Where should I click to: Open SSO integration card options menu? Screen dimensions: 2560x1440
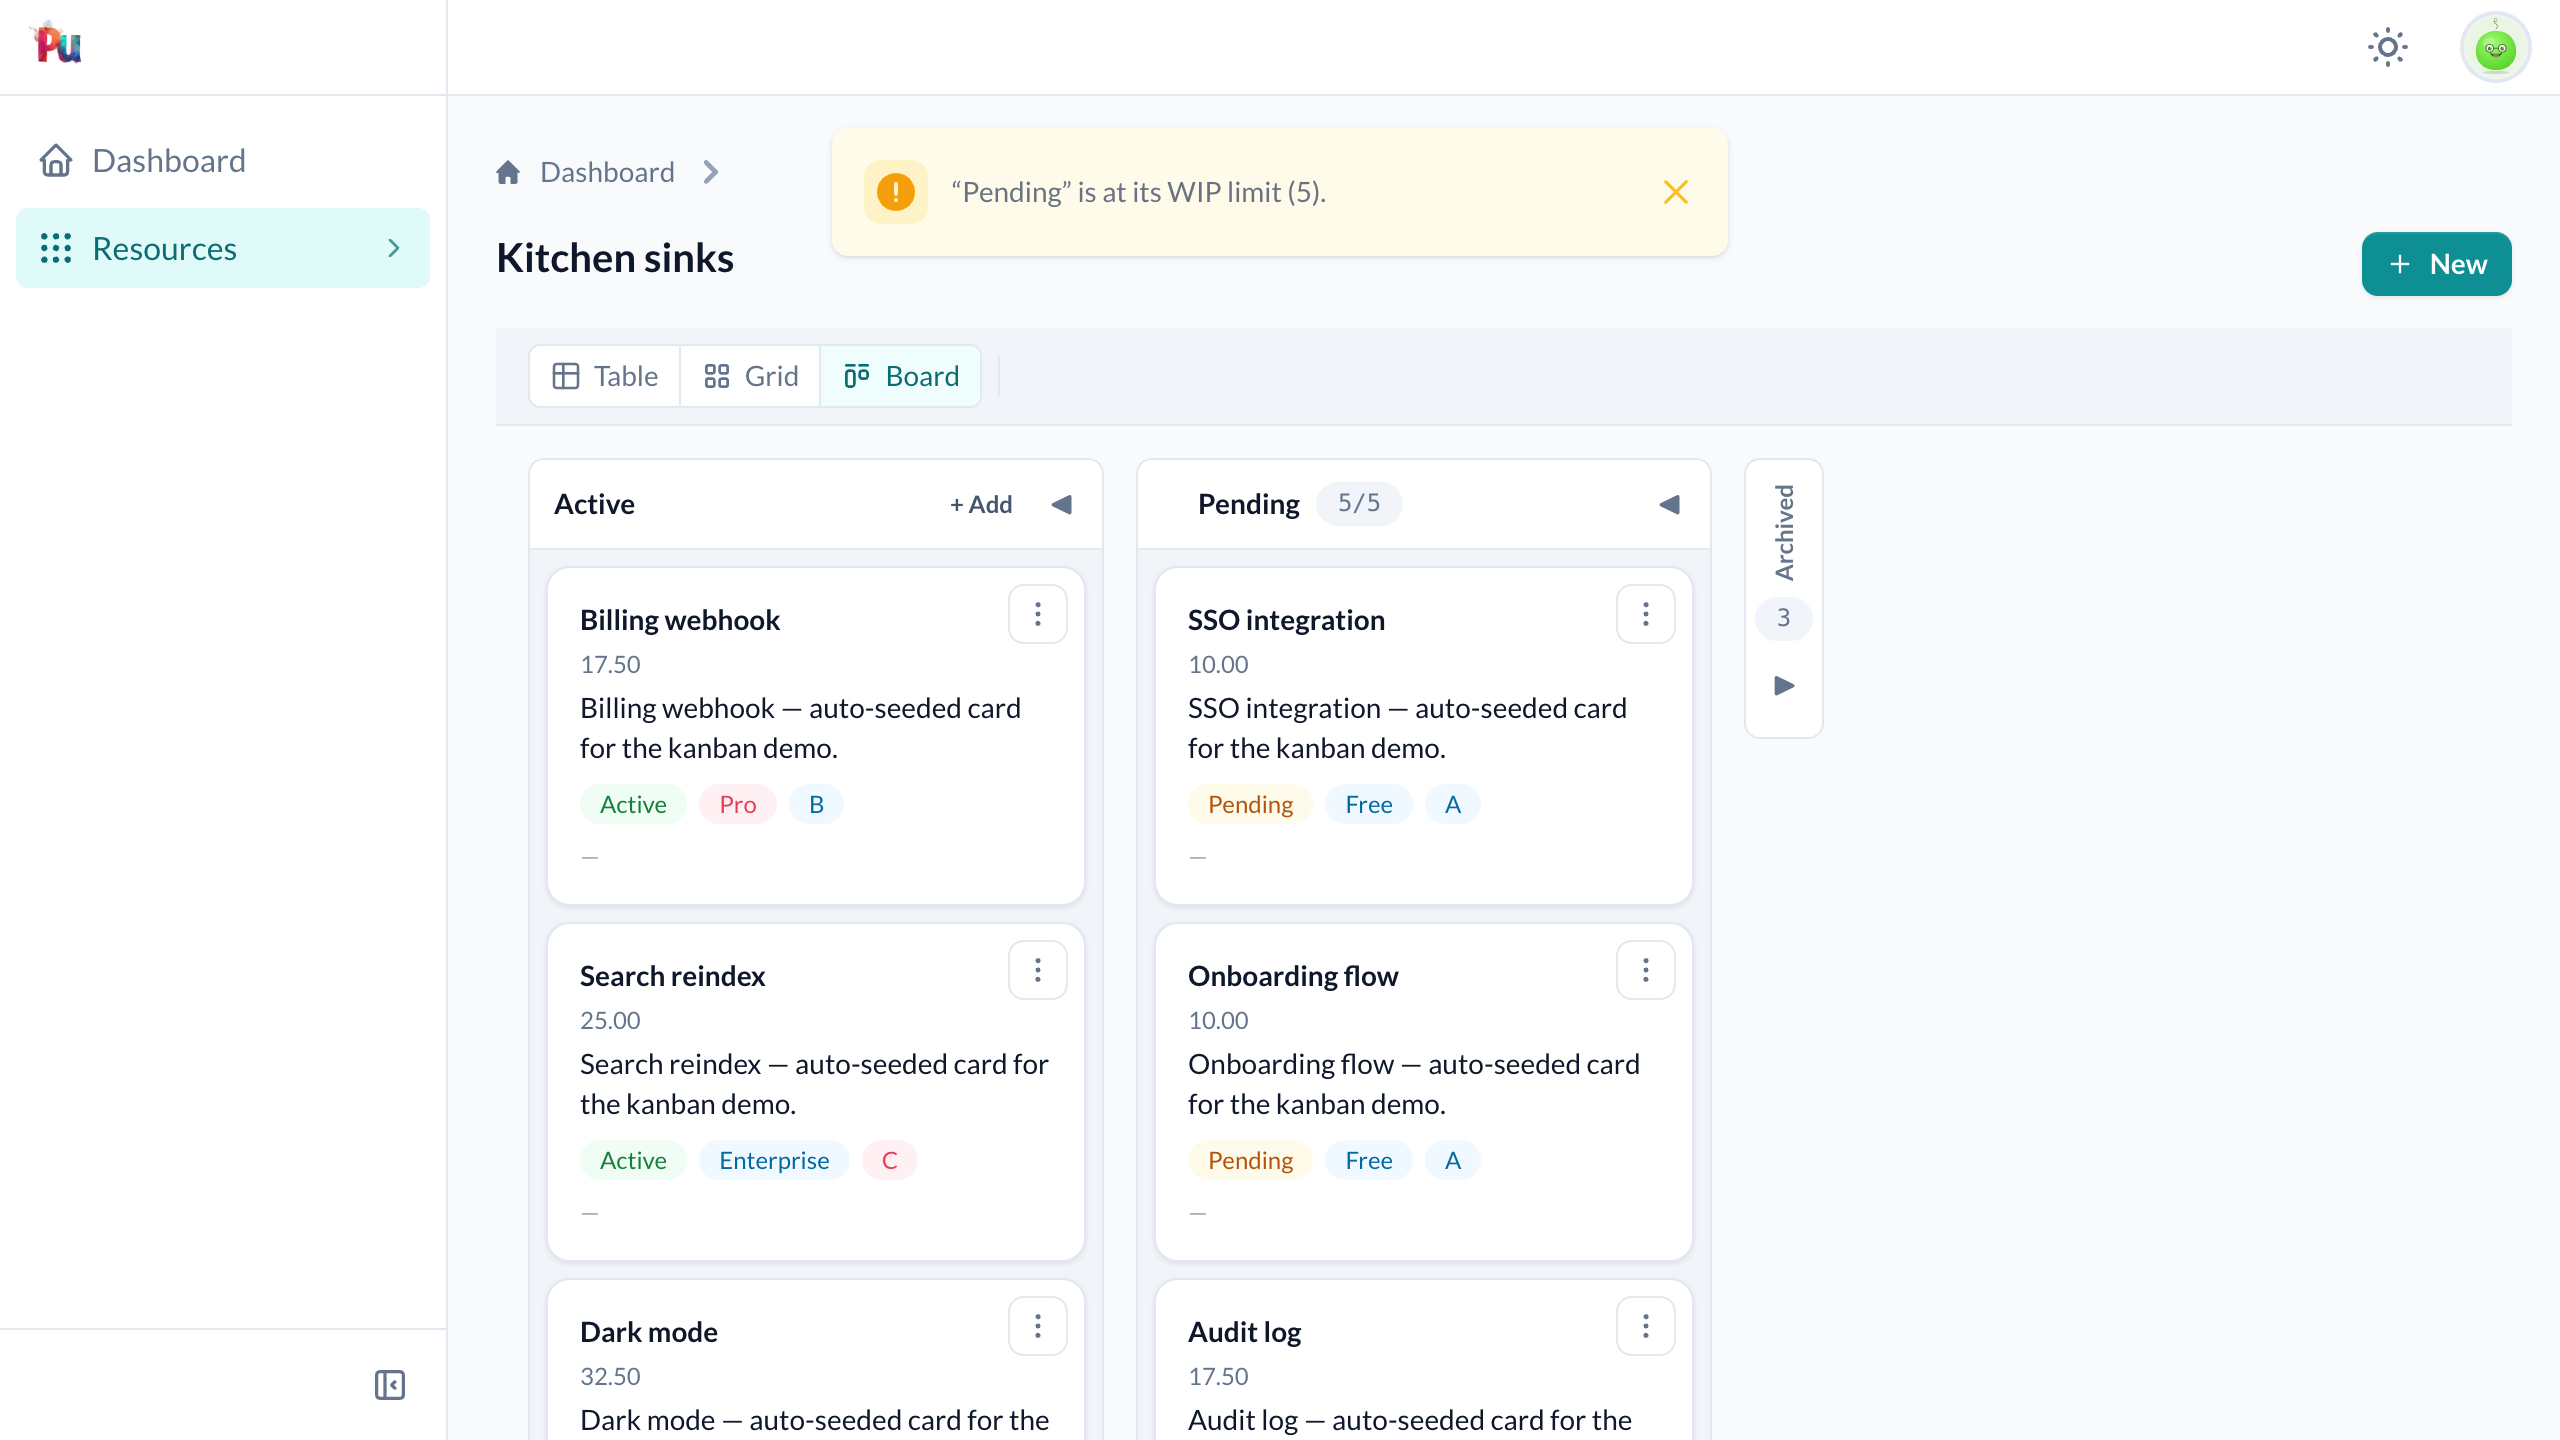point(1646,614)
